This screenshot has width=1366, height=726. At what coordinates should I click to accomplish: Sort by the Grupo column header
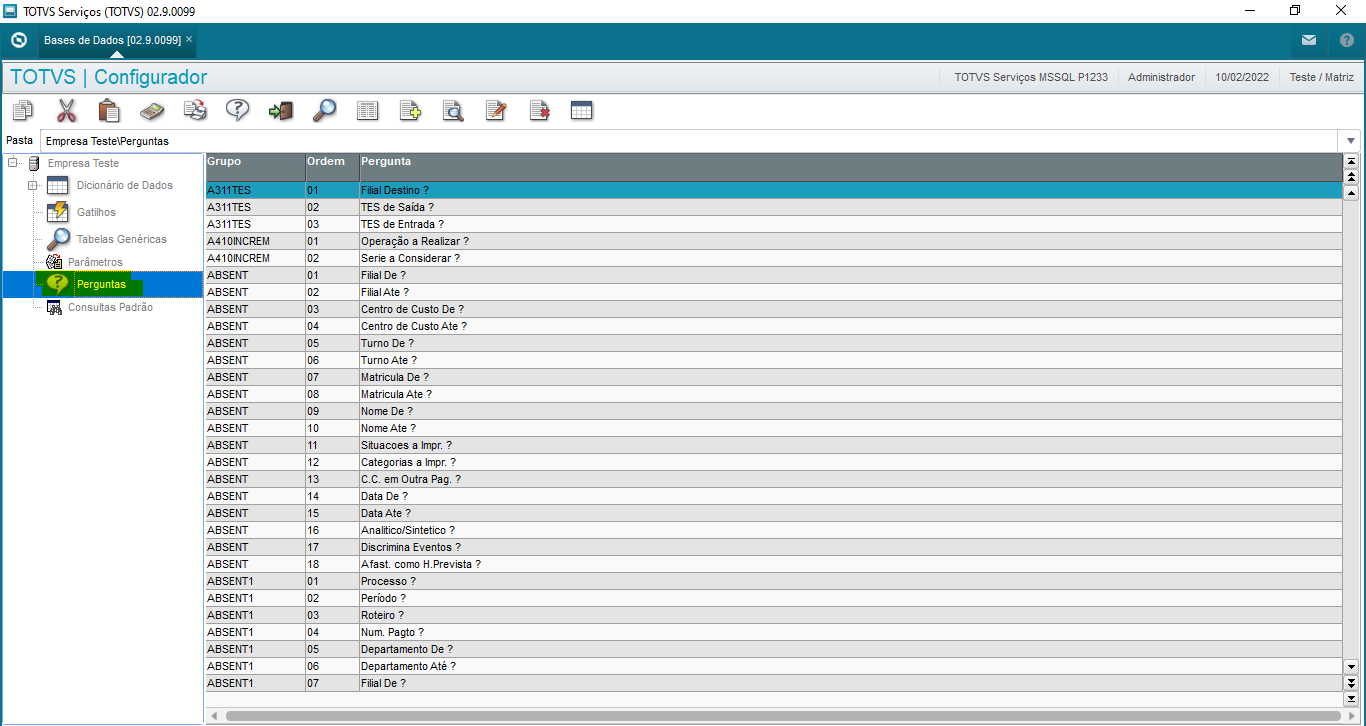[x=255, y=167]
